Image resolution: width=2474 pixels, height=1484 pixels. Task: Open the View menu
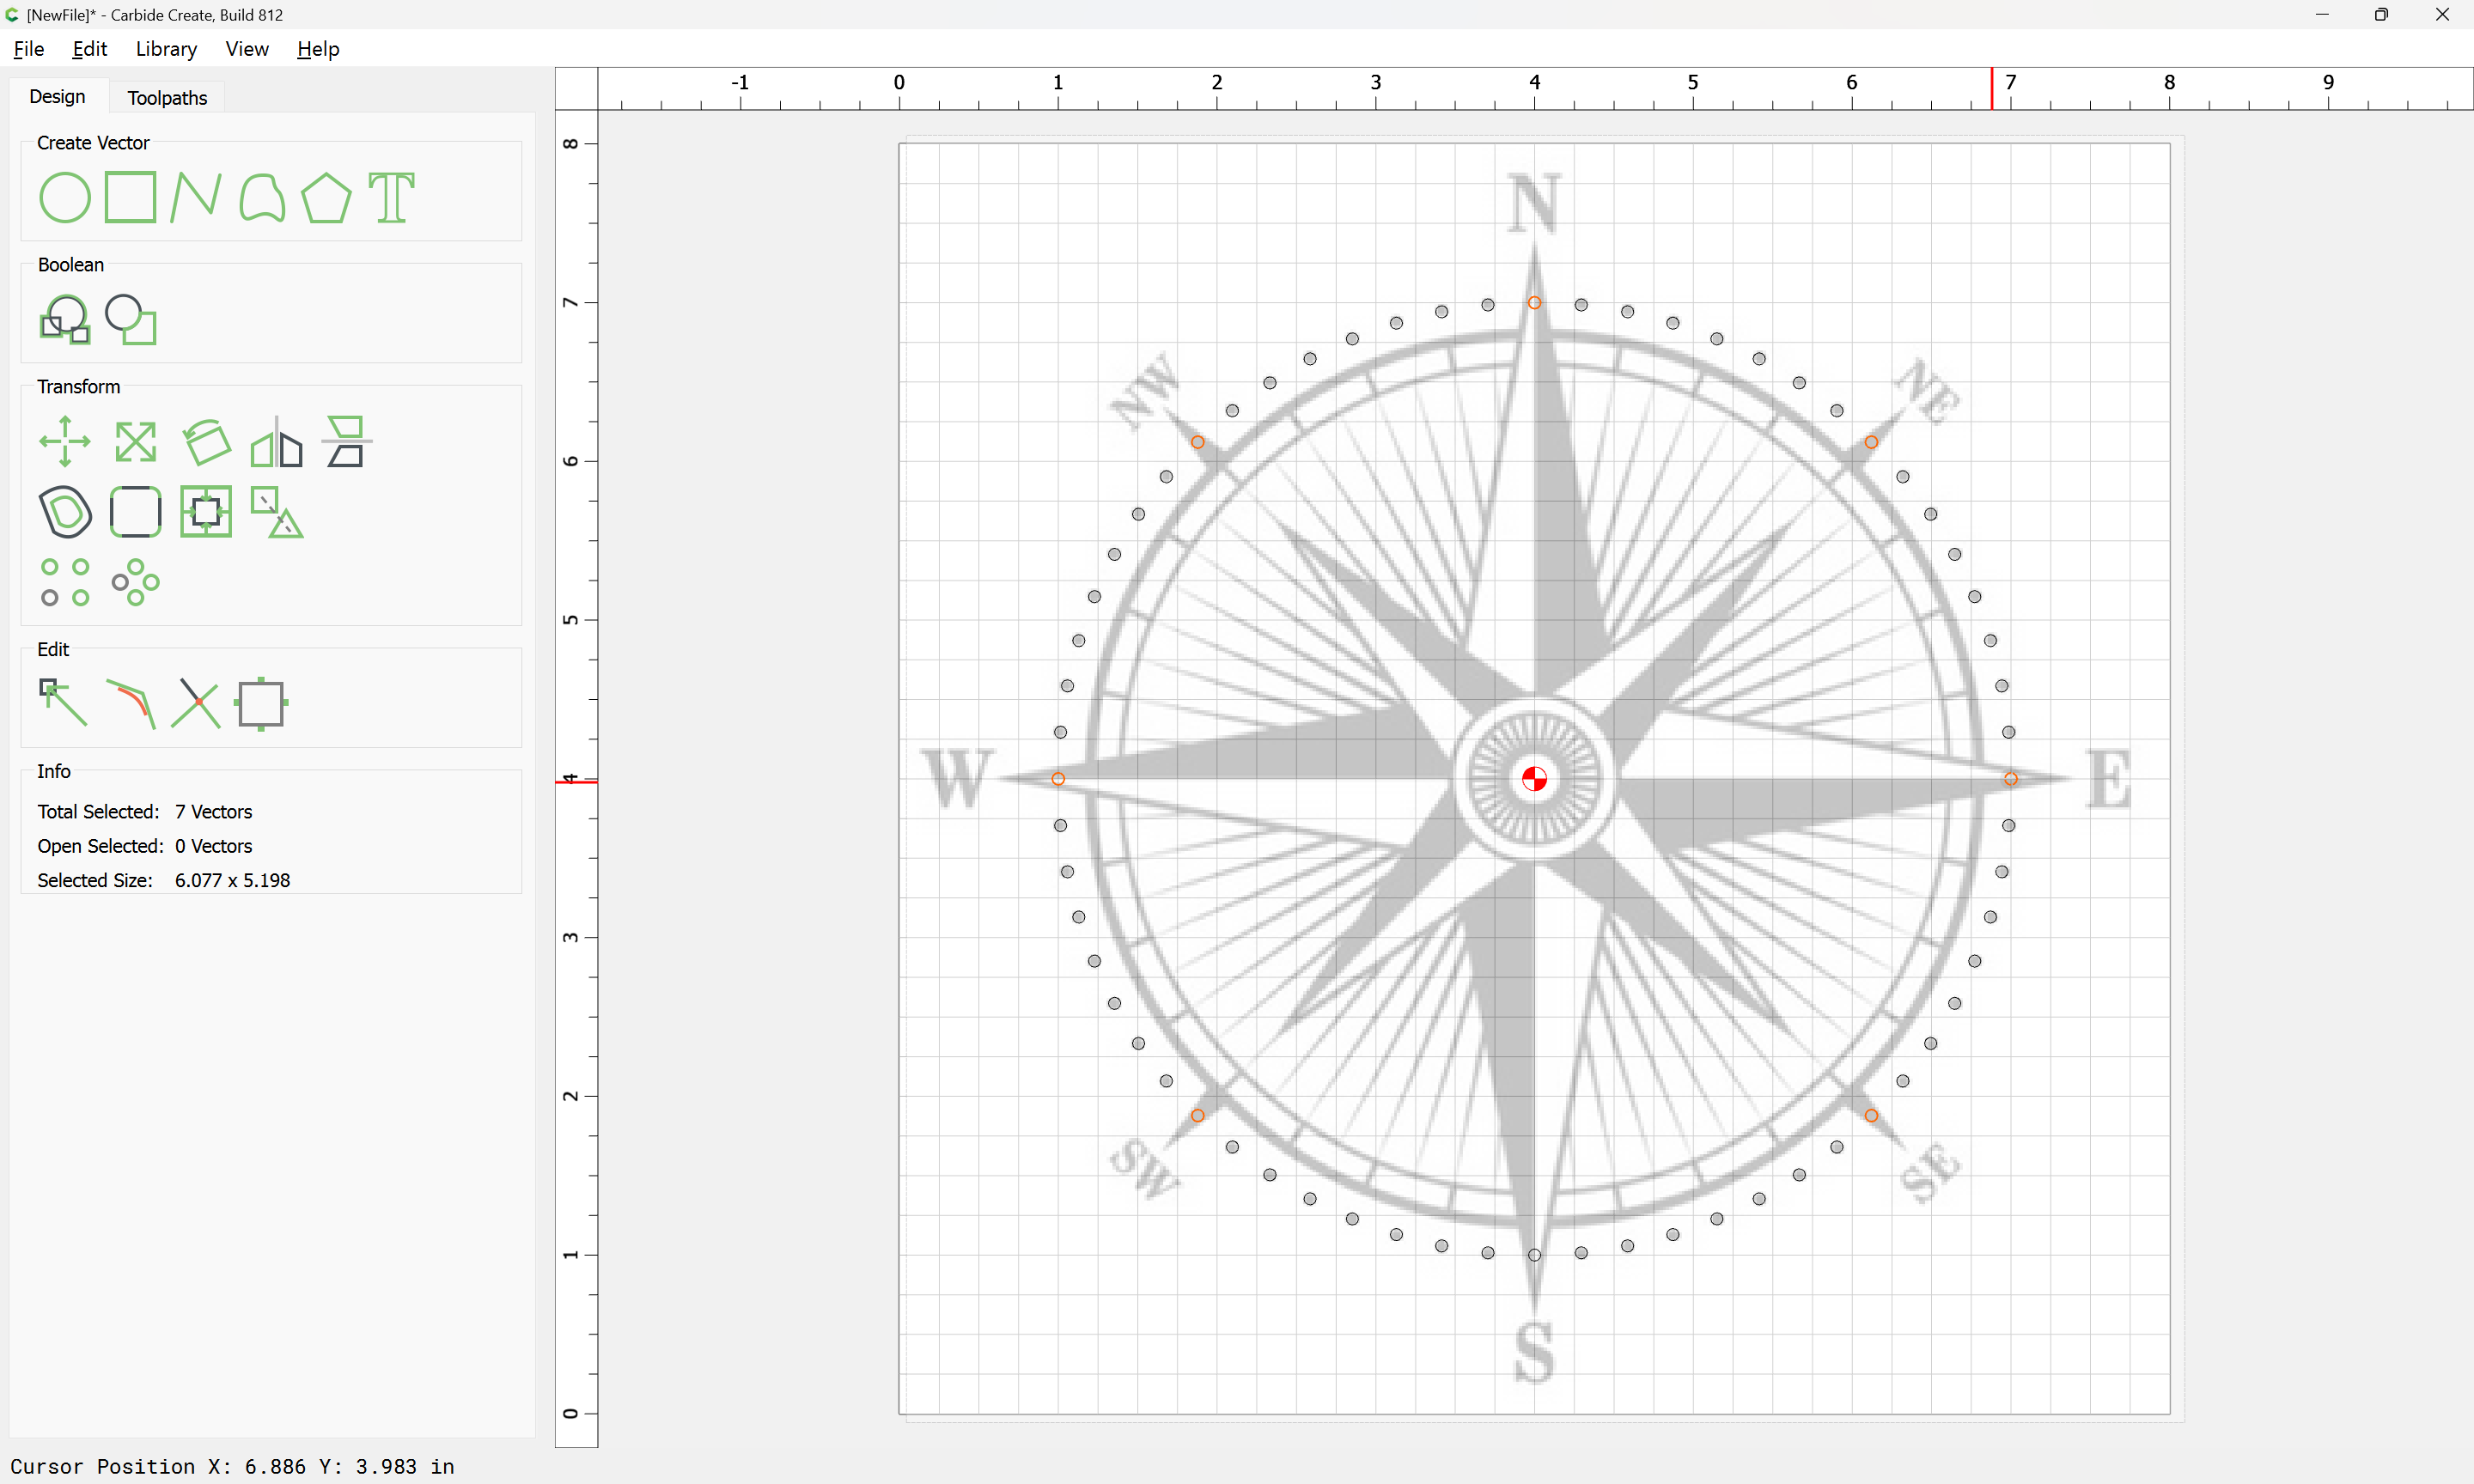coord(247,49)
